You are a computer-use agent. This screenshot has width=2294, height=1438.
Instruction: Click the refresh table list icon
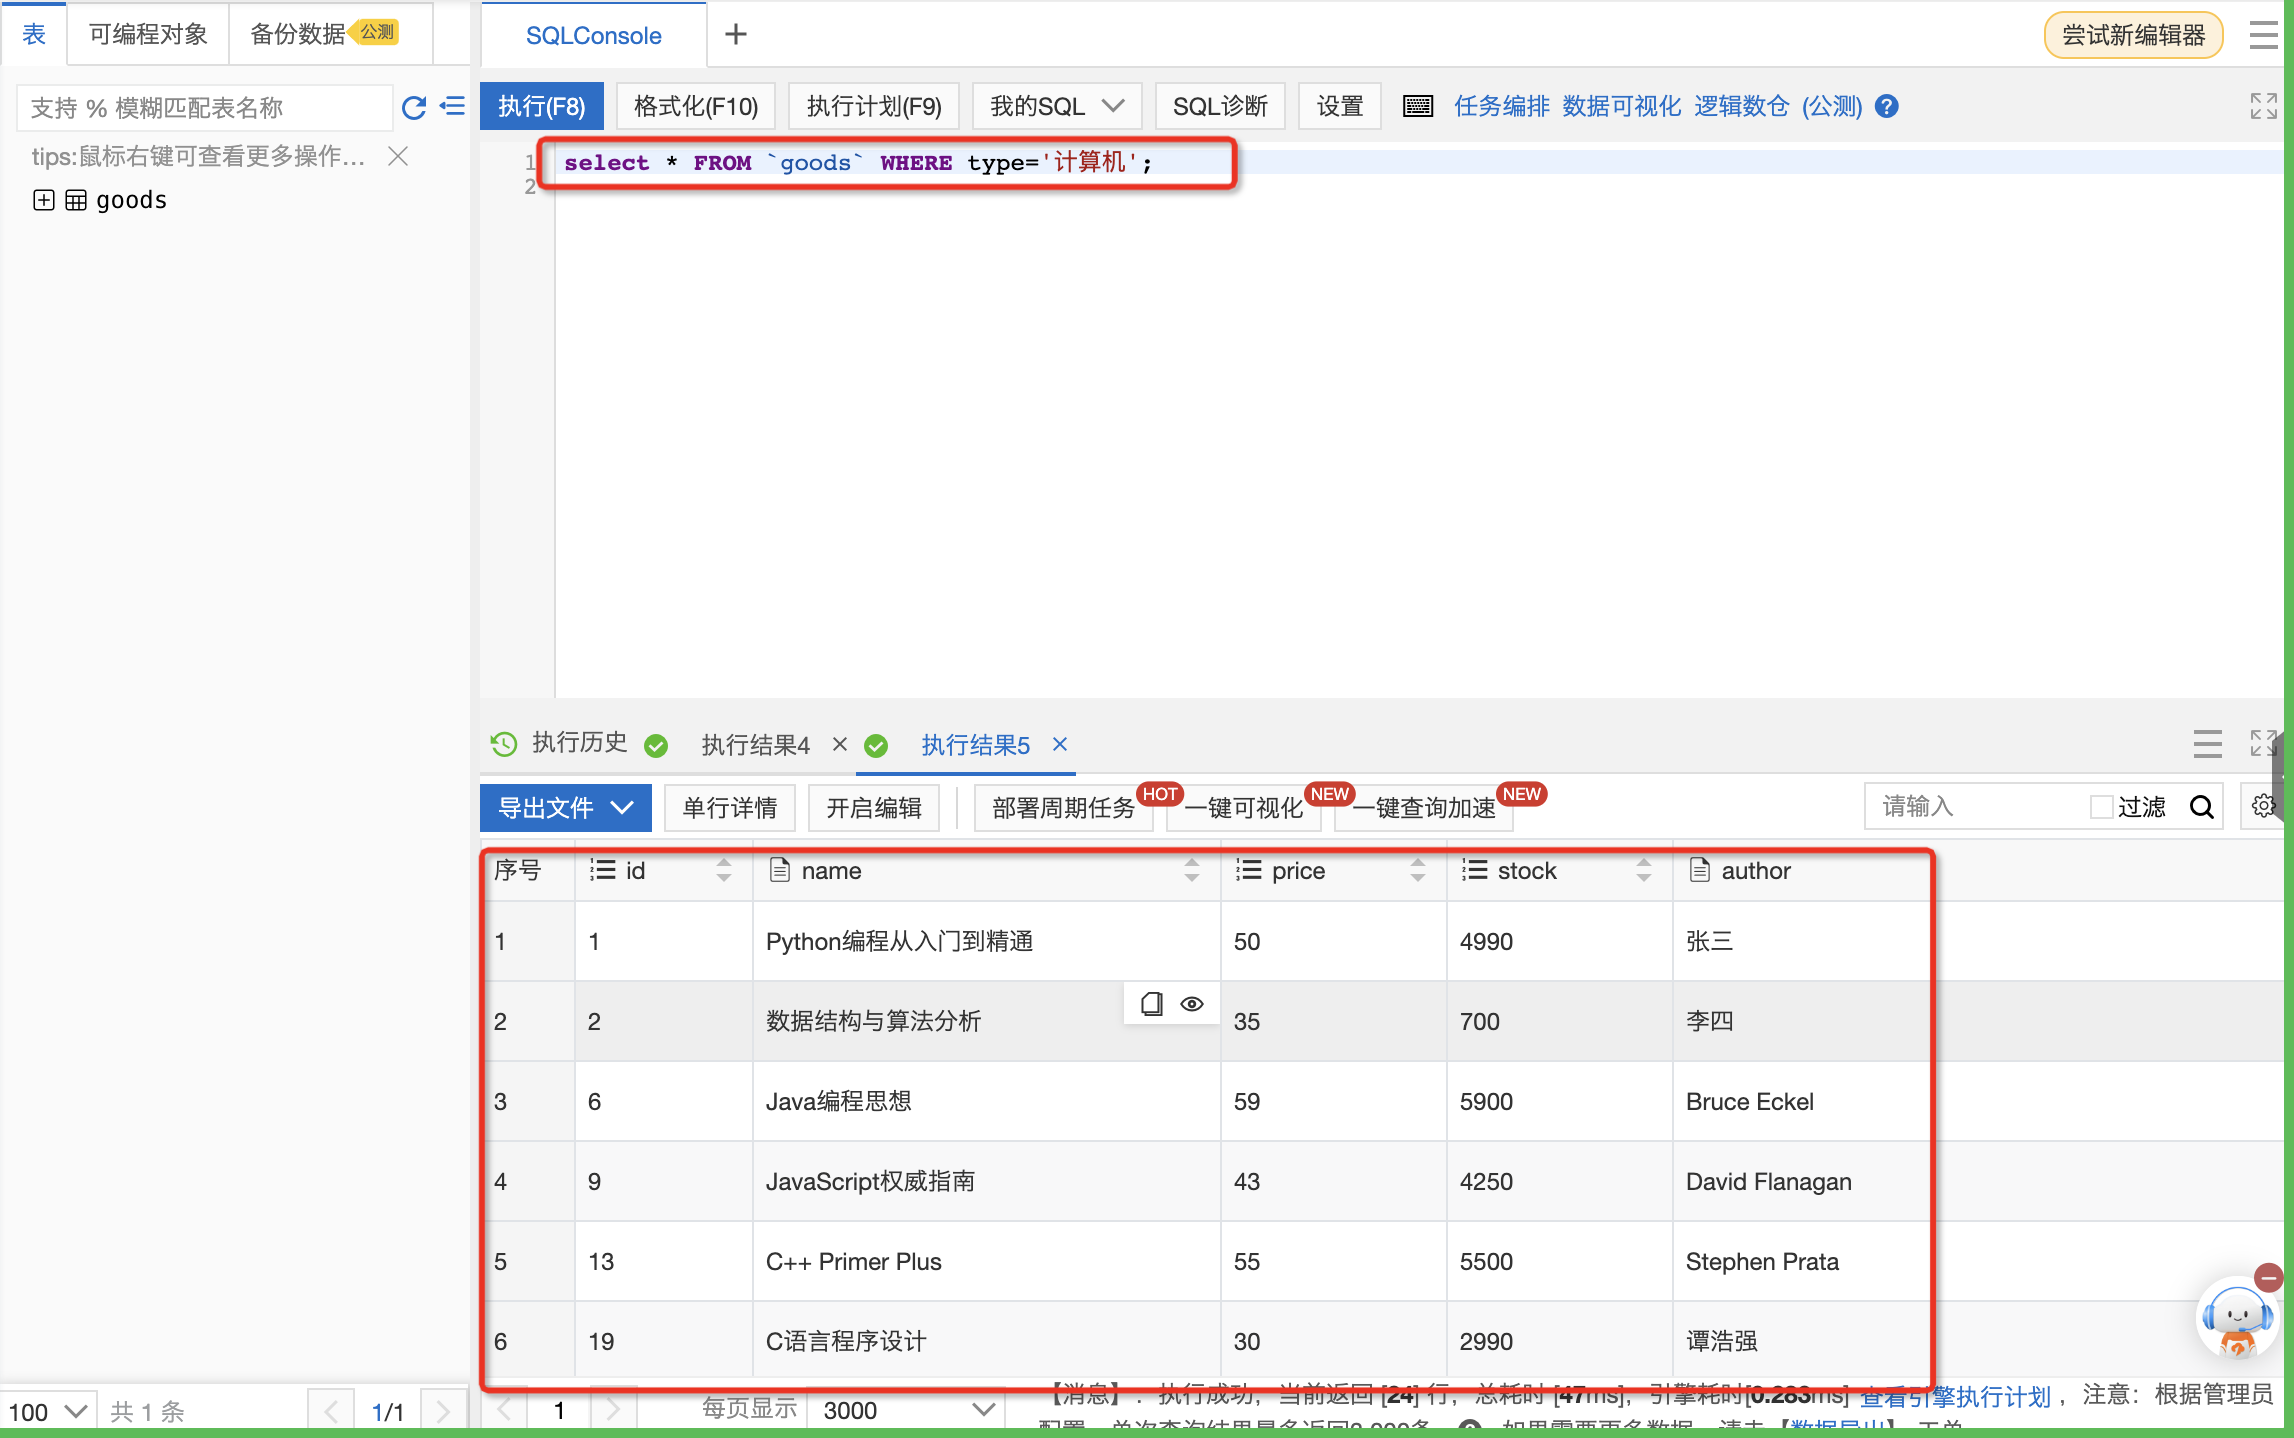413,107
